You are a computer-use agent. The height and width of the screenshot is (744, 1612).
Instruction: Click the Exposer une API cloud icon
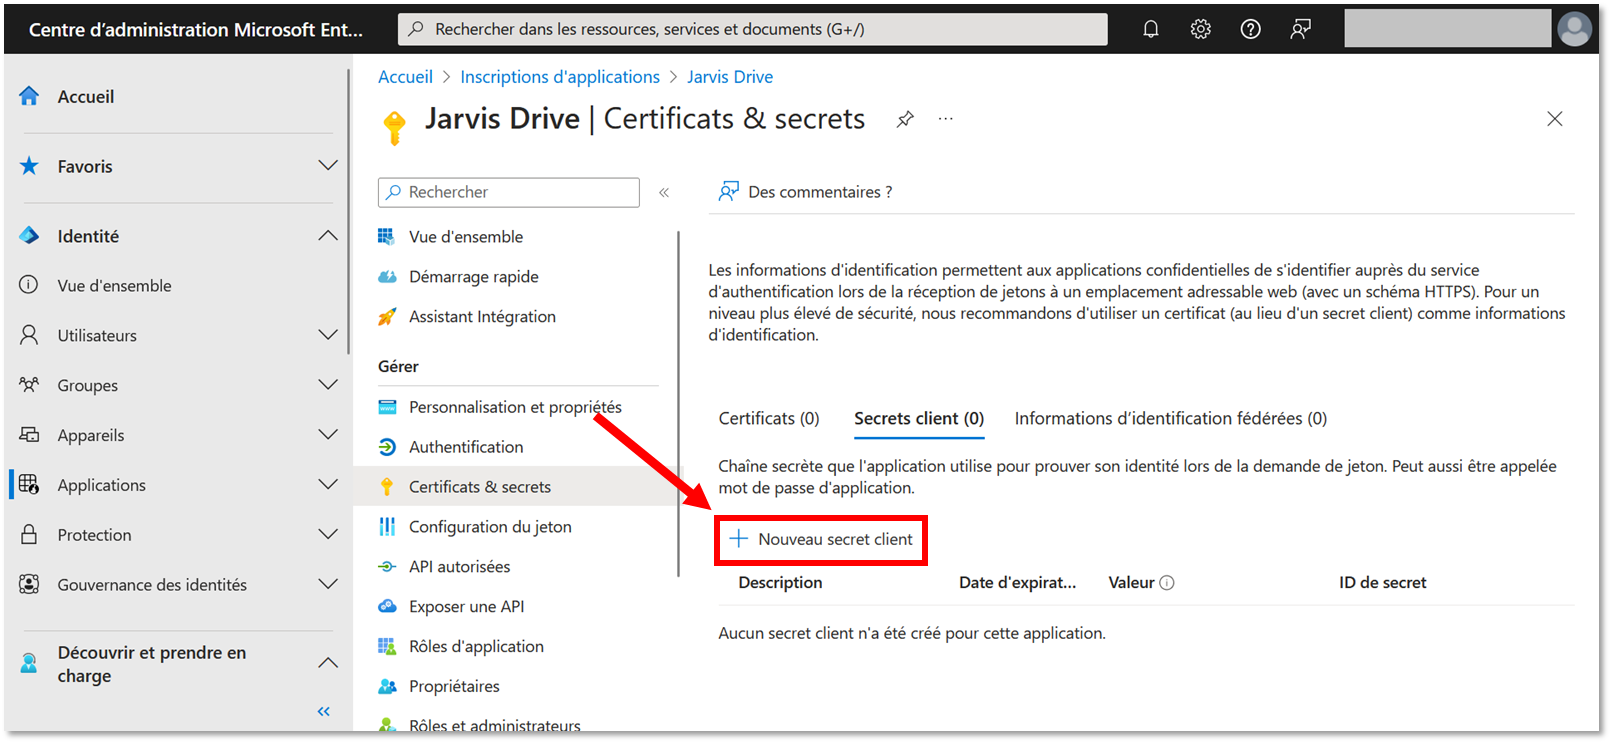click(x=387, y=606)
